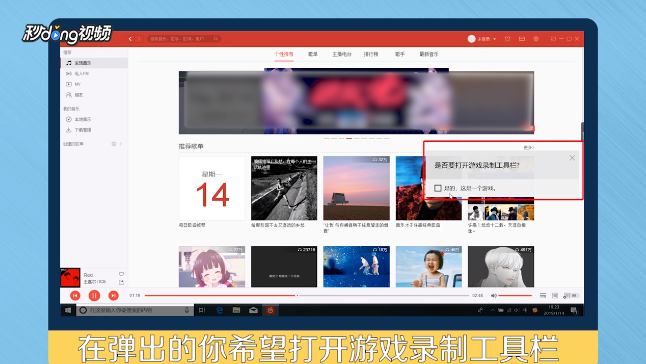Switch to the 主播电台 tab
The height and width of the screenshot is (364, 646).
coord(342,54)
